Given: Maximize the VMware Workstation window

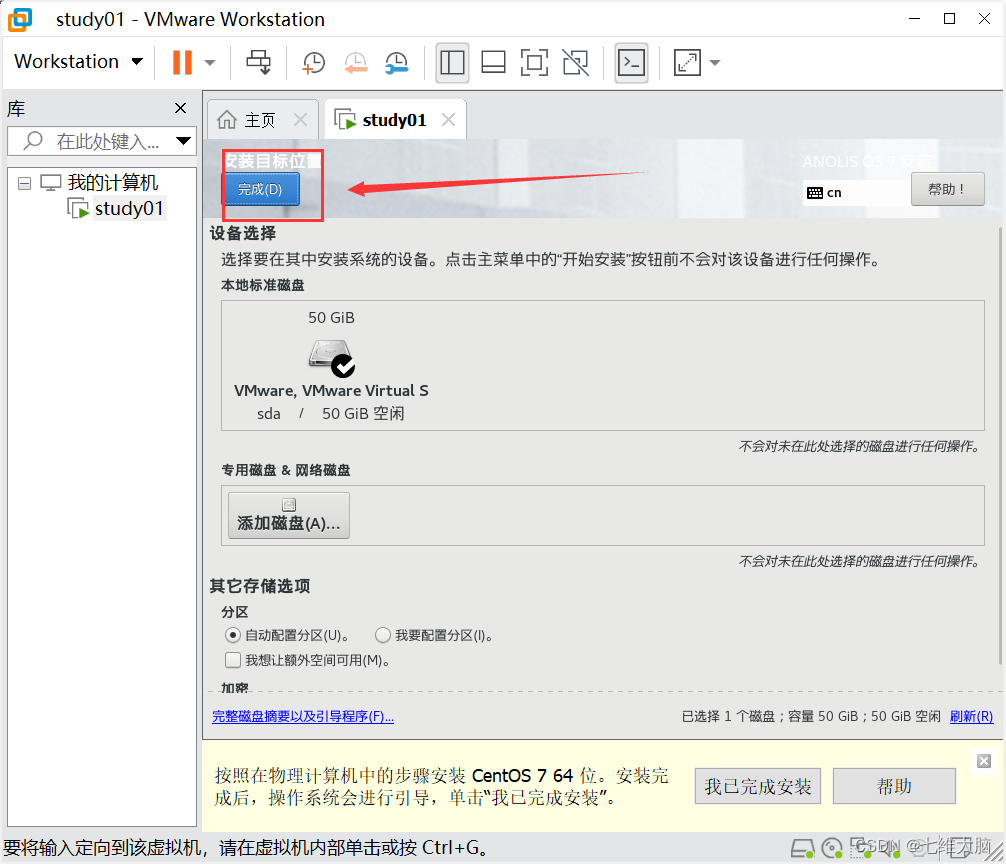Looking at the screenshot, I should click(950, 19).
